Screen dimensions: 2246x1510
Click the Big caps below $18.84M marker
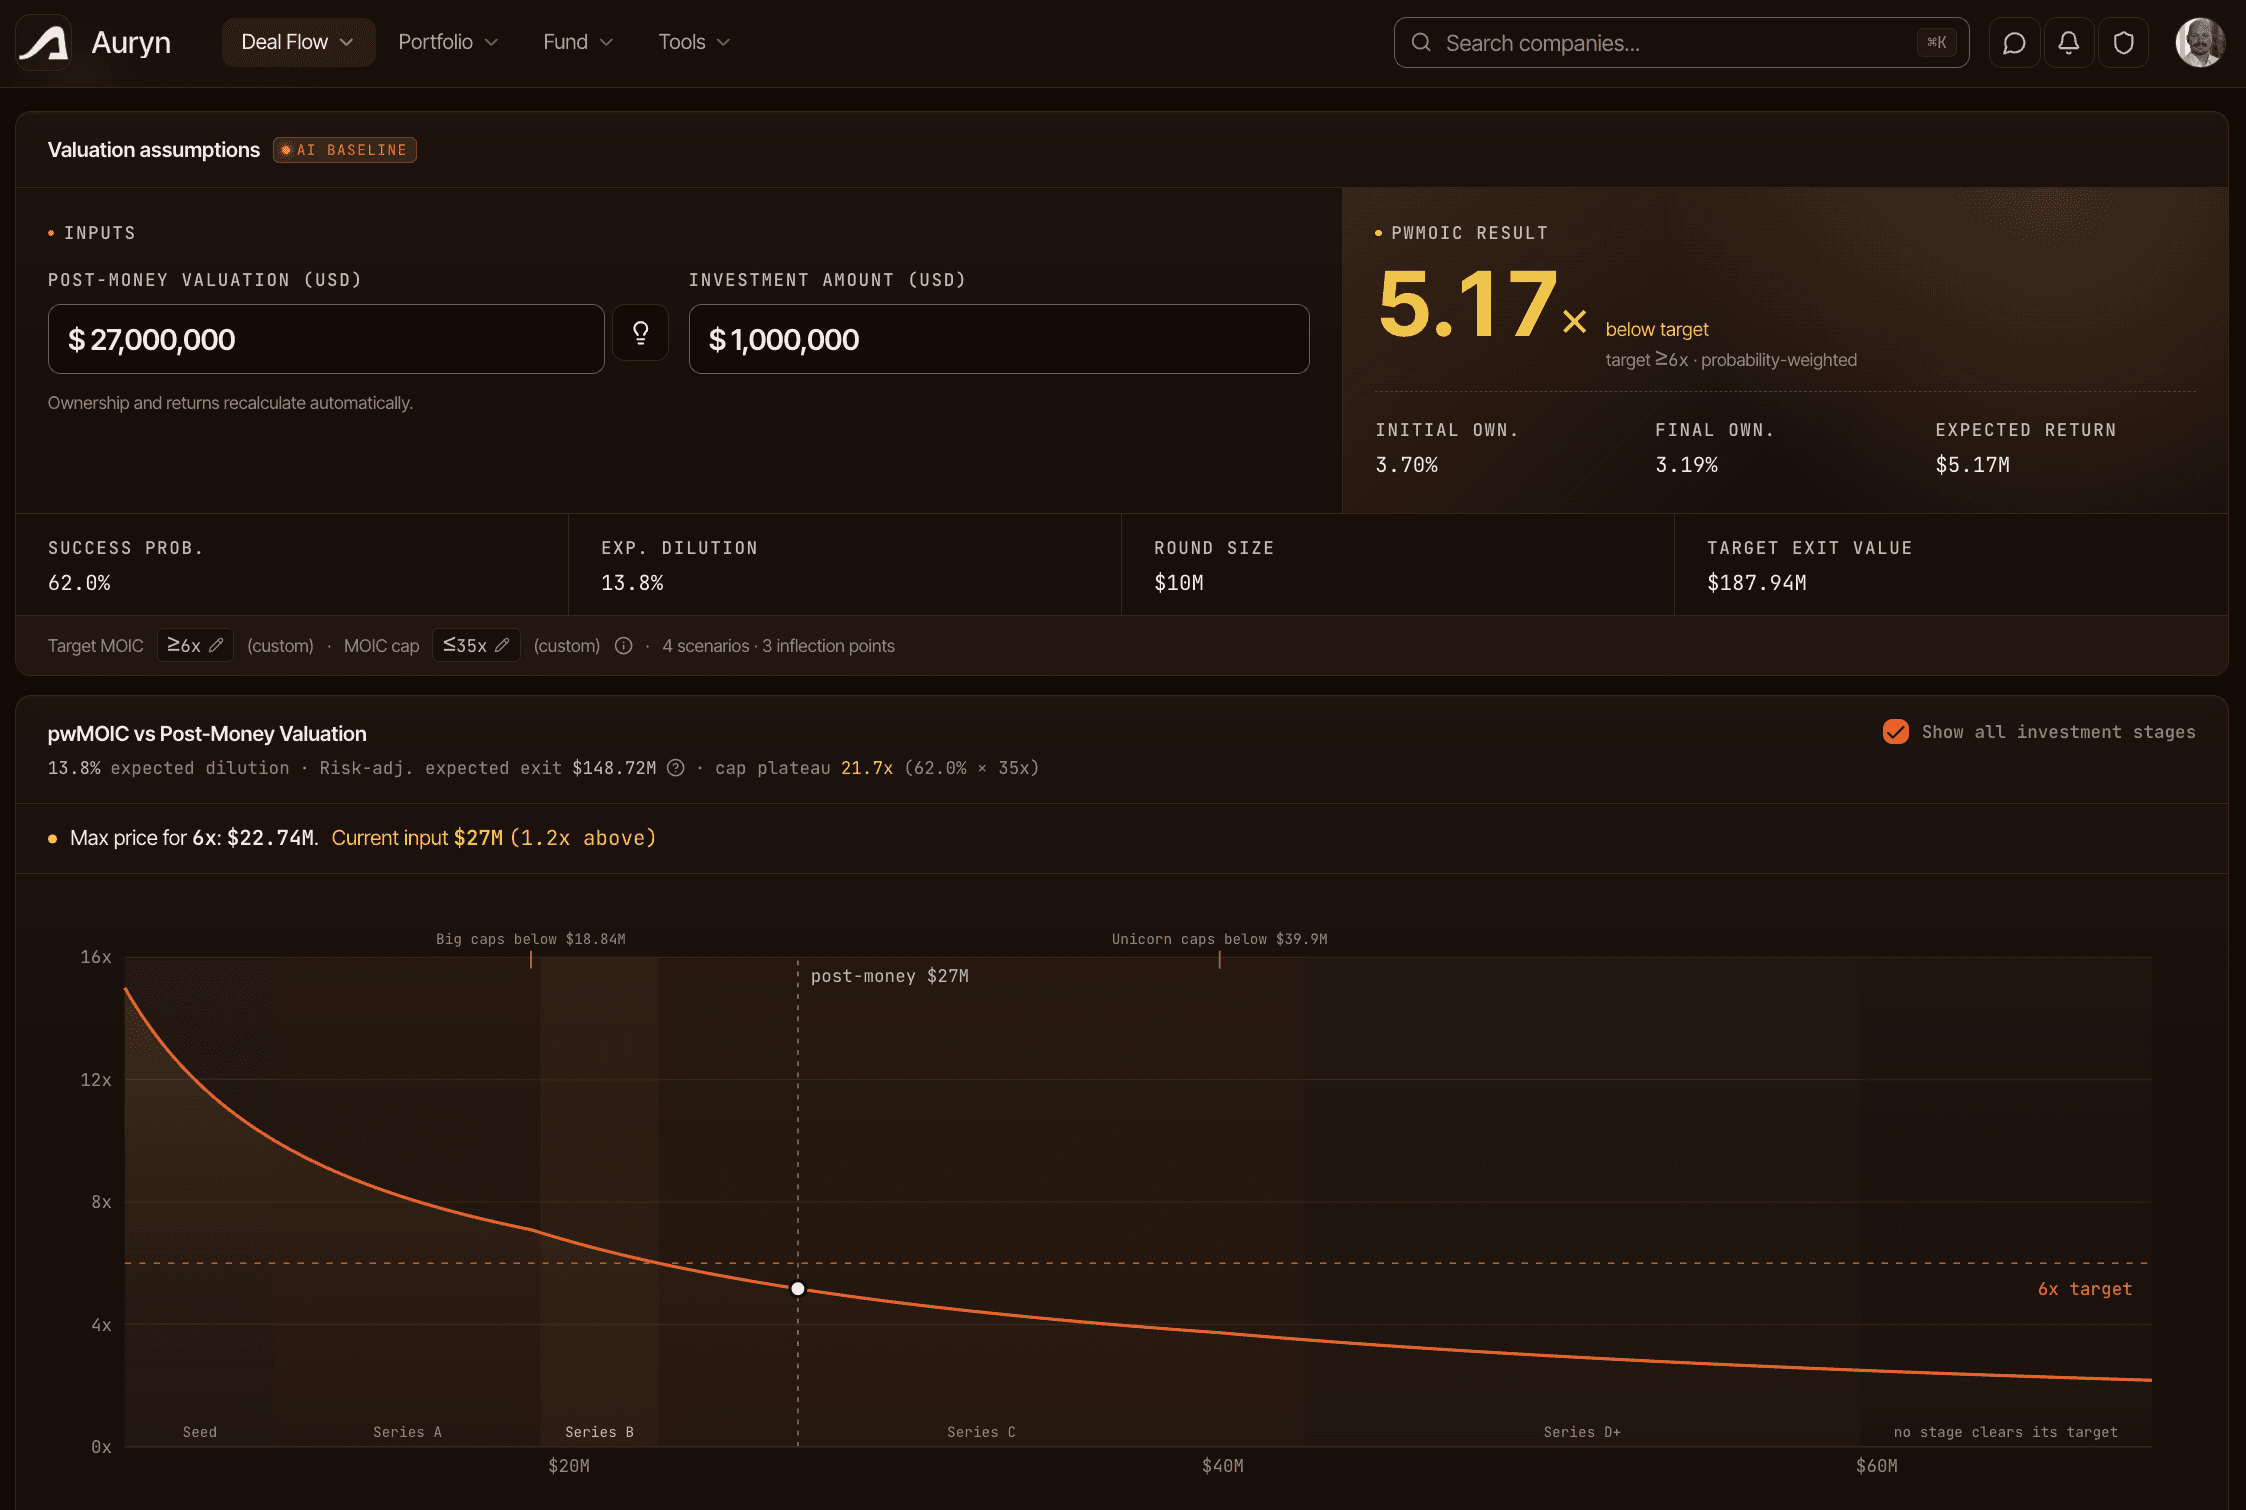coord(530,940)
